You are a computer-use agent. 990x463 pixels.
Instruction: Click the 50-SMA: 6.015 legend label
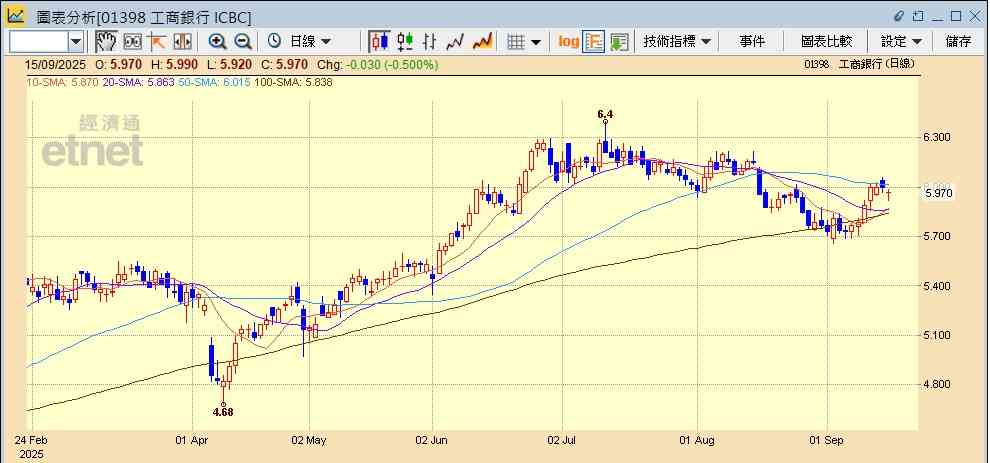(214, 82)
